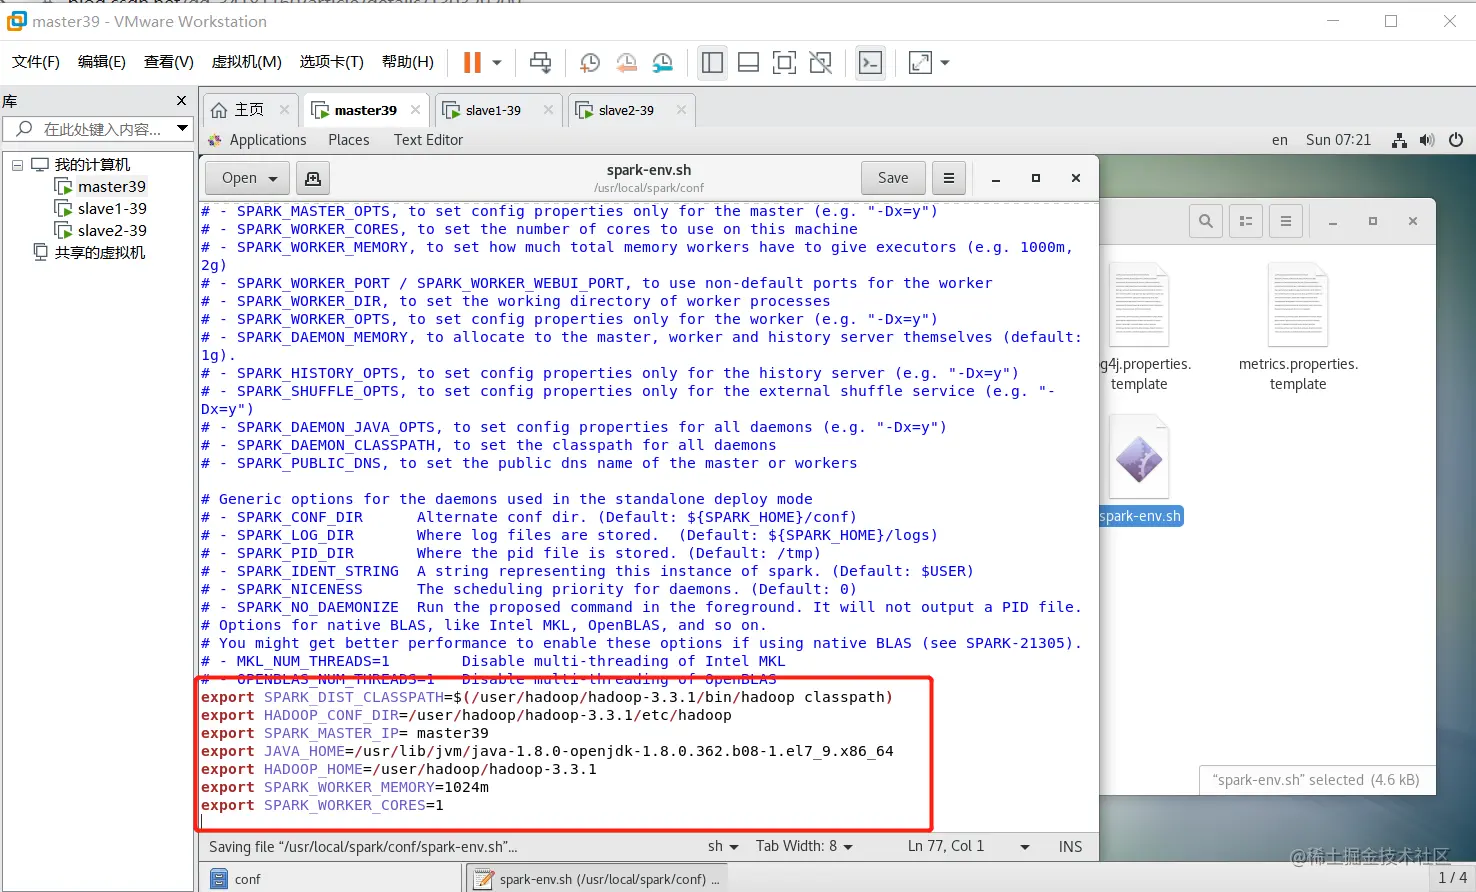Viewport: 1476px width, 892px height.
Task: Open the file manager options menu
Action: point(1286,221)
